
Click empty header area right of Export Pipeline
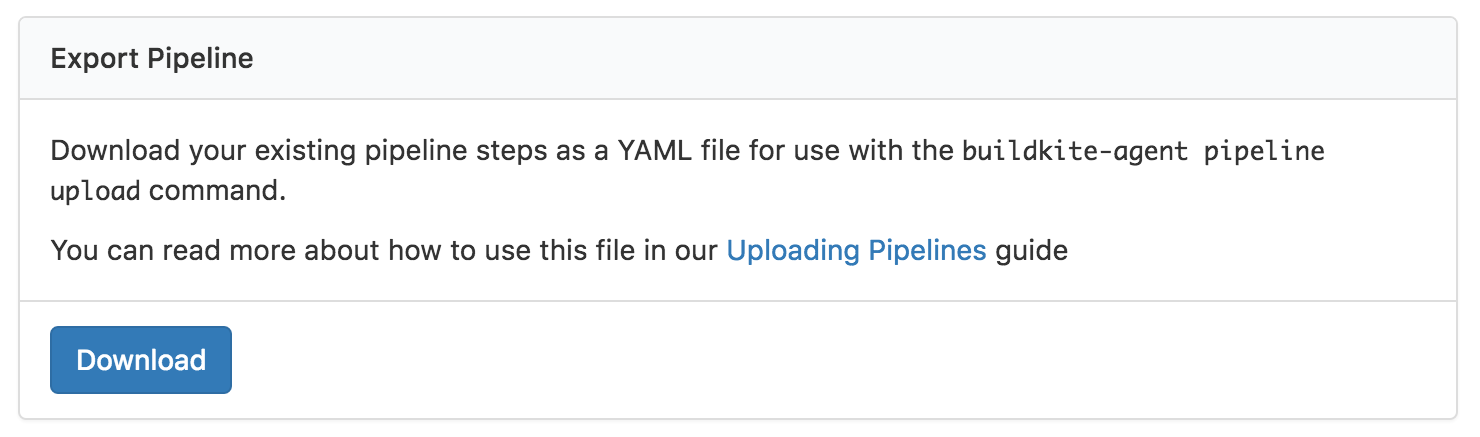[x=800, y=58]
